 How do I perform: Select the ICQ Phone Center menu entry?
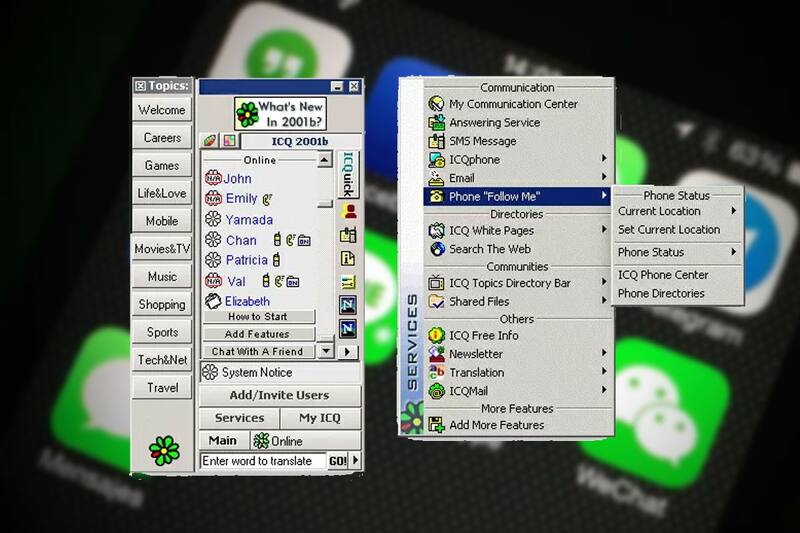pyautogui.click(x=662, y=275)
